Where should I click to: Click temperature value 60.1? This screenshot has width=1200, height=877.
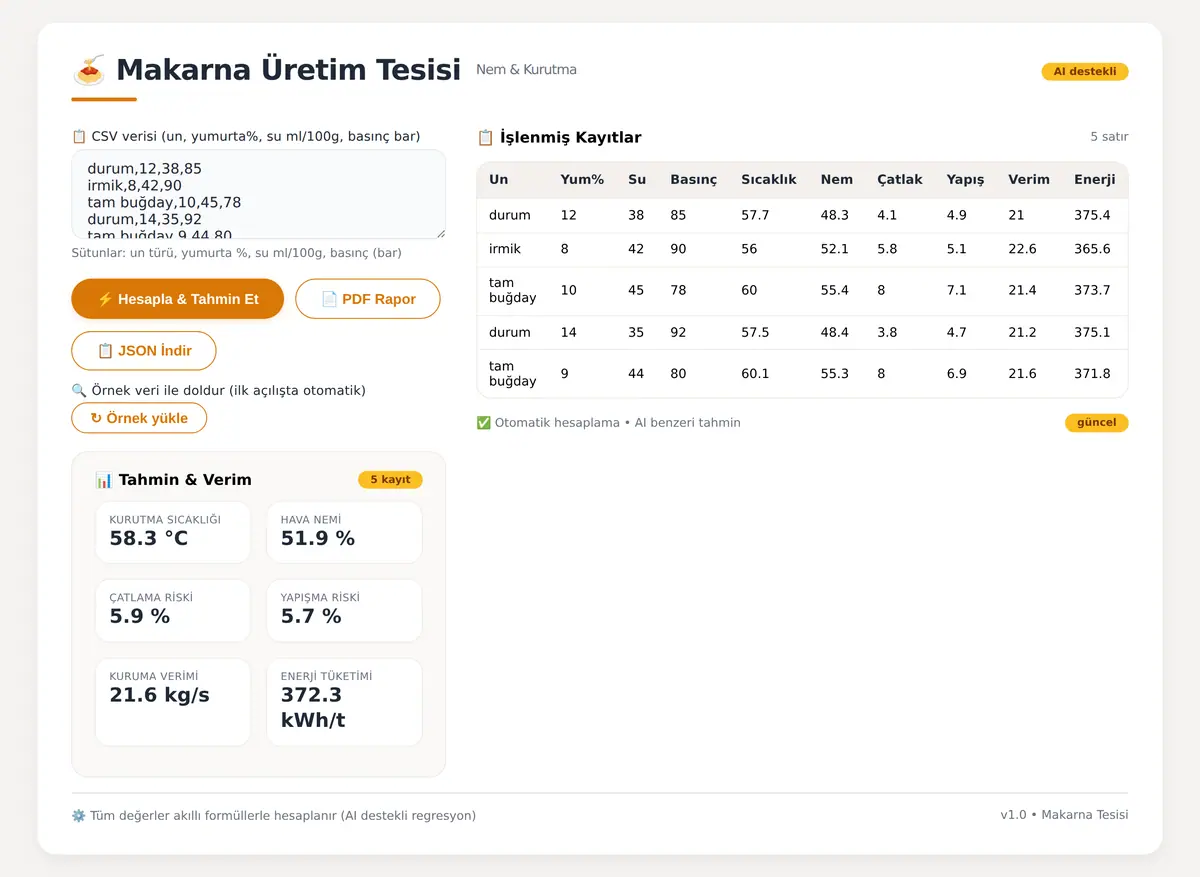(x=755, y=373)
